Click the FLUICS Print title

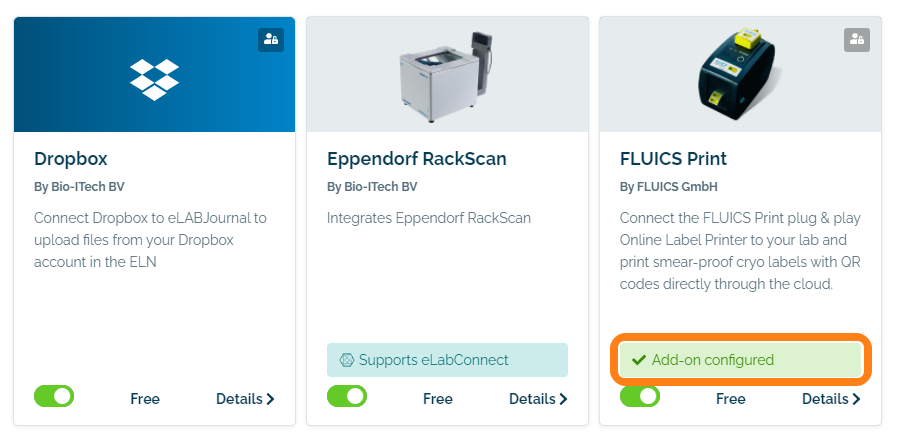pos(673,158)
